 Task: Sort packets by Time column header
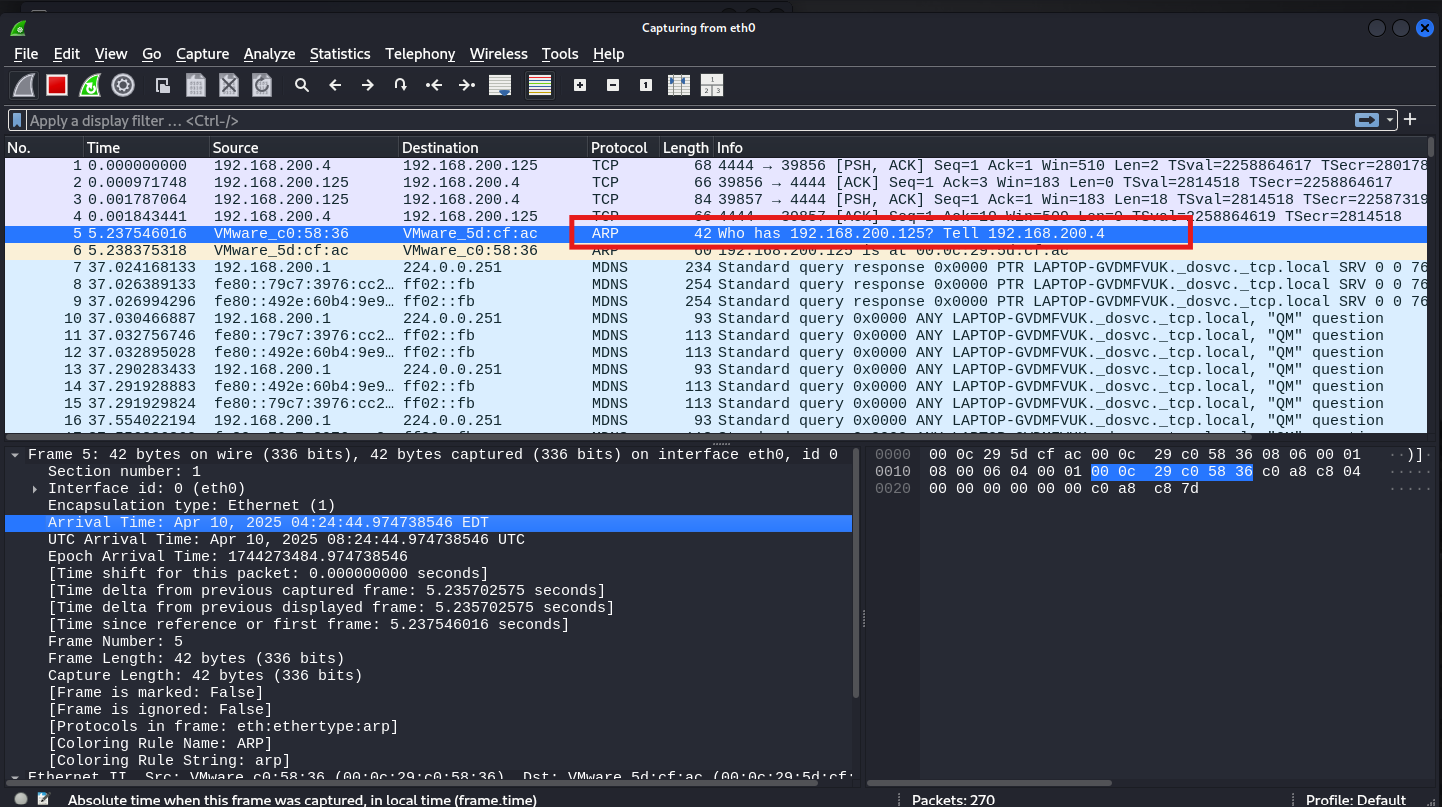click(x=146, y=147)
